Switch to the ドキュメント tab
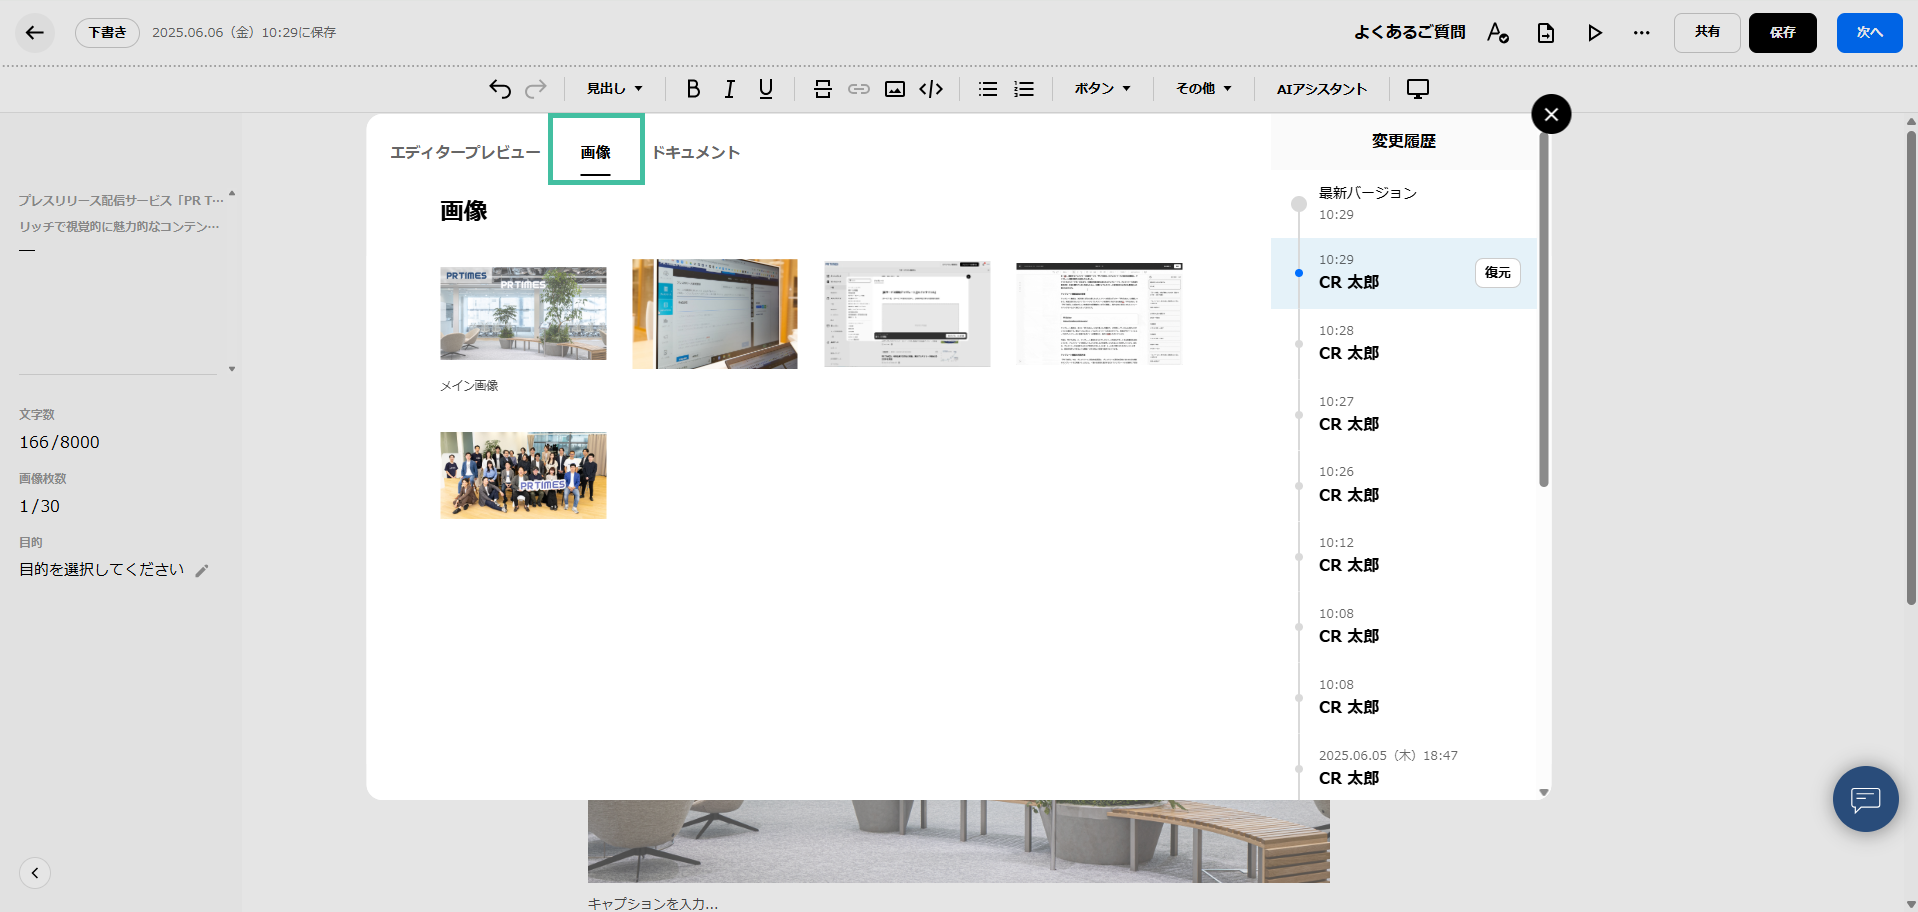Viewport: 1918px width, 912px height. pos(696,152)
